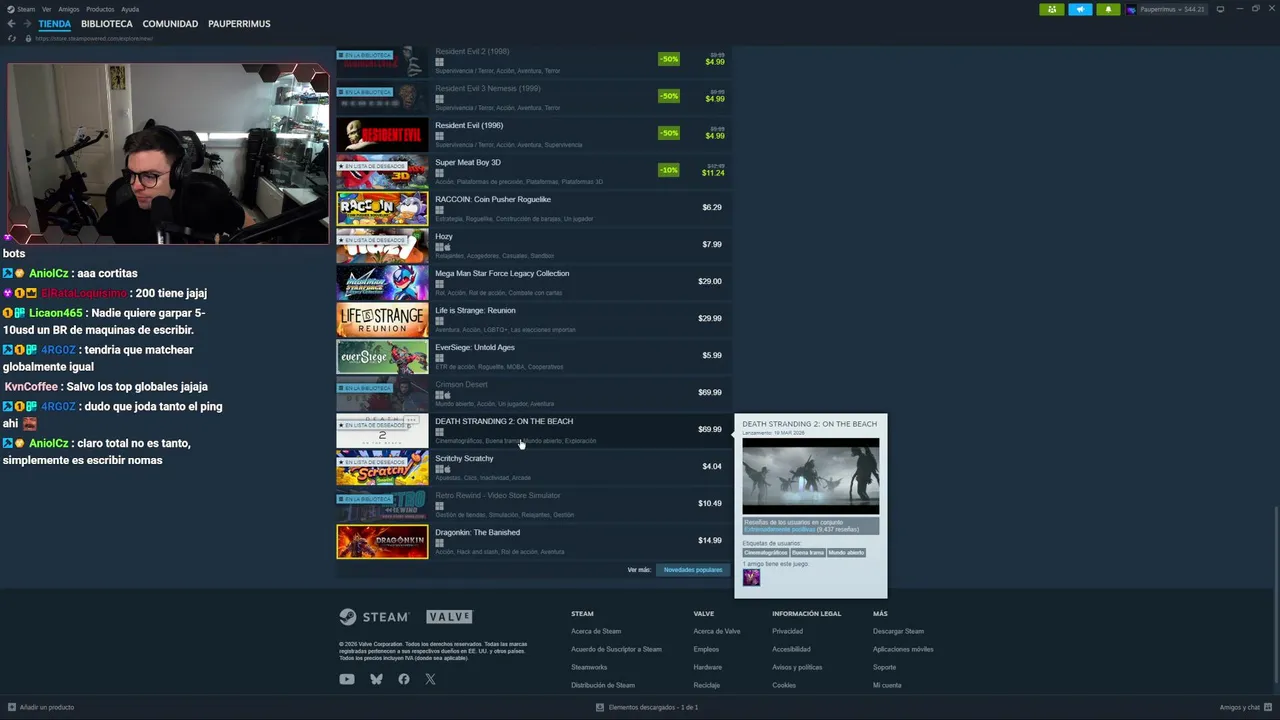Click the Valve logo in footer
The image size is (1280, 720).
point(449,617)
